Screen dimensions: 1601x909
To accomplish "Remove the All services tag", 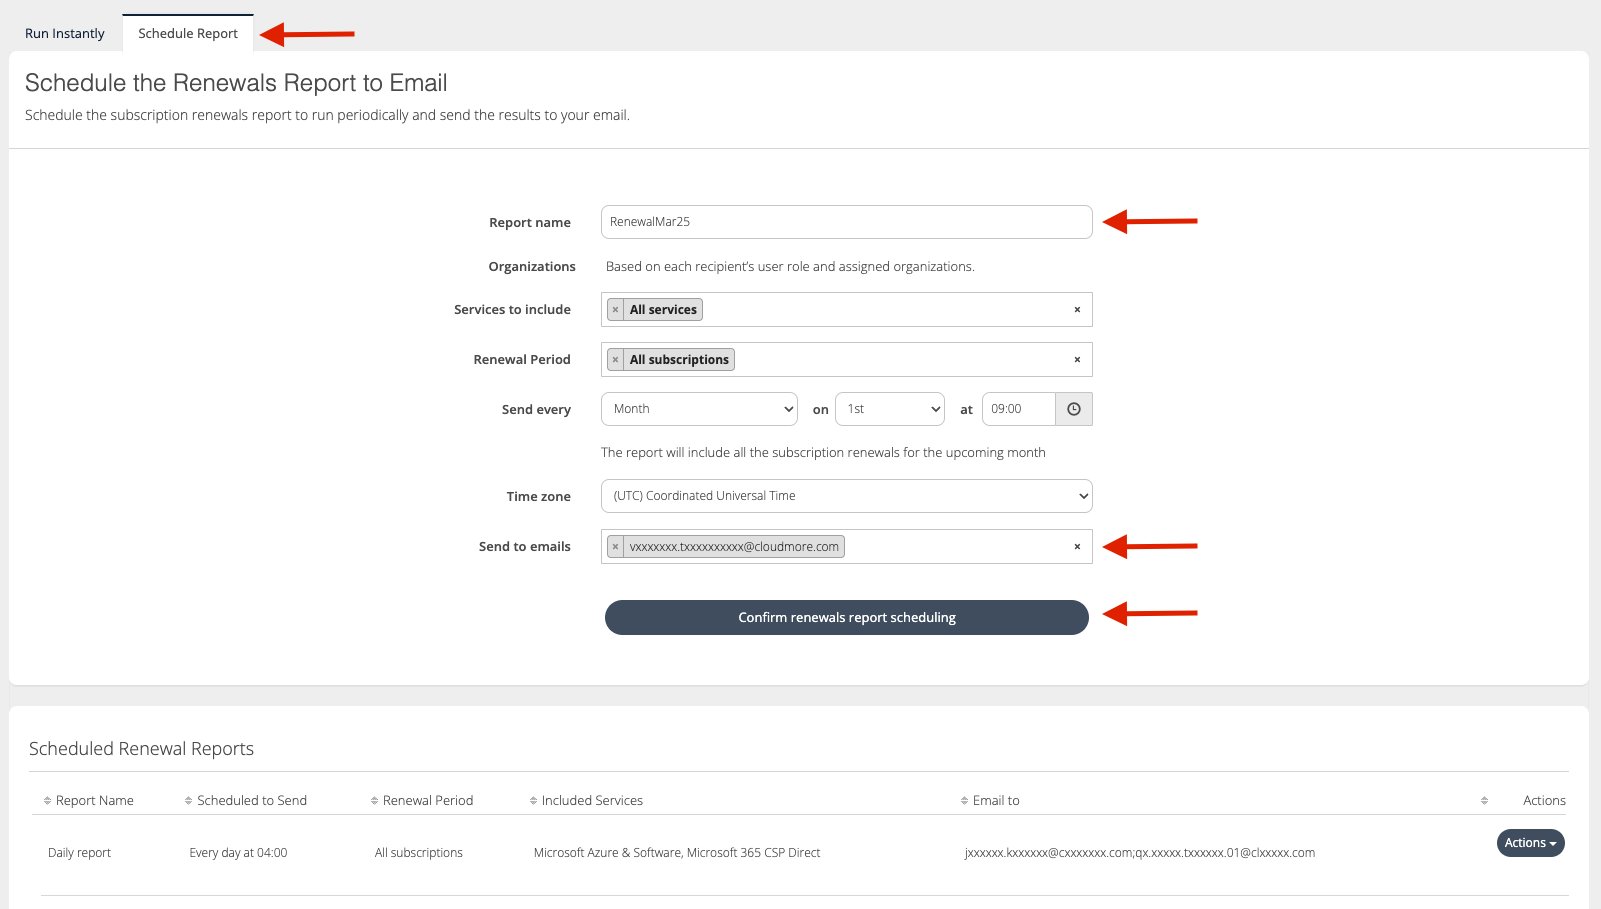I will 615,310.
